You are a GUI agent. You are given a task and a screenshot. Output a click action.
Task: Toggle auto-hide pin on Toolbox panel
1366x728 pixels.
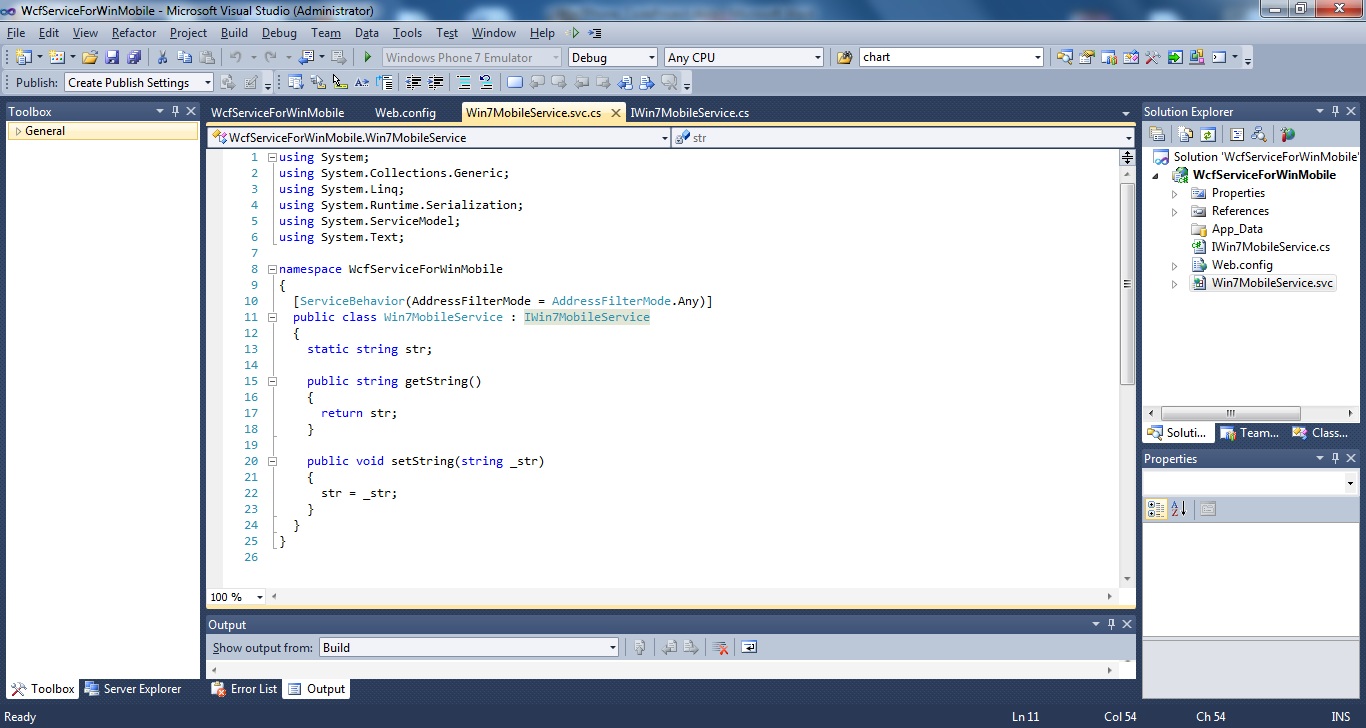pyautogui.click(x=175, y=111)
